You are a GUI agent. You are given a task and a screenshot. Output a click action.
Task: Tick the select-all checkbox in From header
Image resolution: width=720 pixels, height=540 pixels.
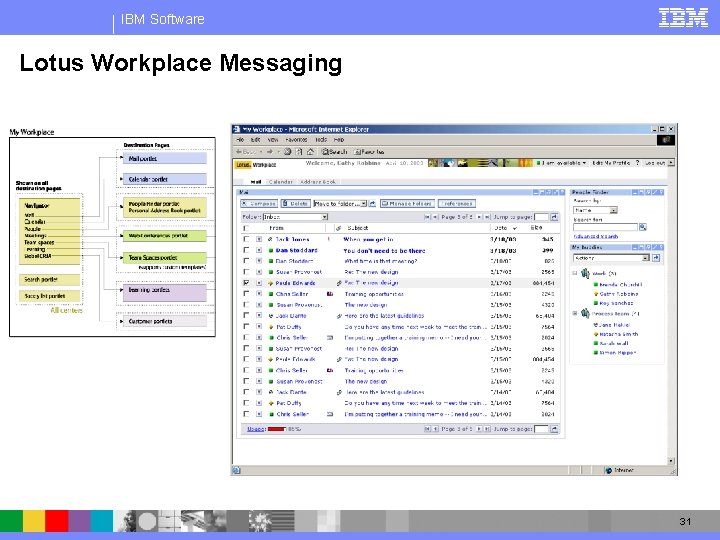point(247,228)
